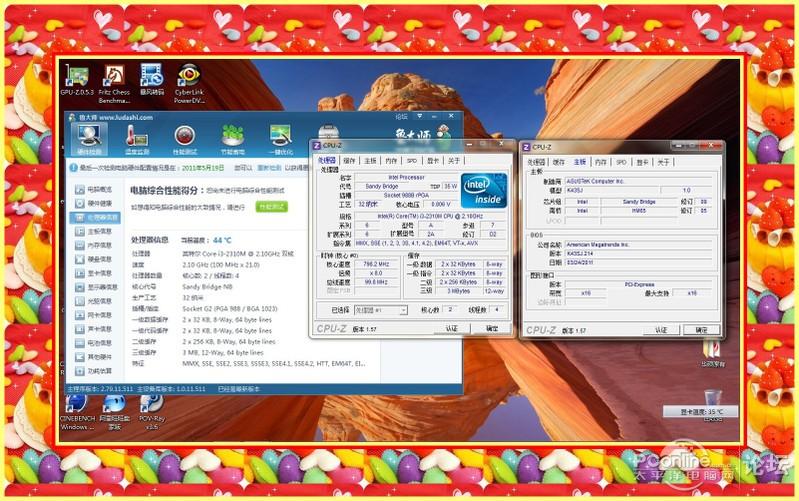The width and height of the screenshot is (799, 501).
Task: Switch to SPD tab in right CPU-Z window
Action: click(x=622, y=162)
